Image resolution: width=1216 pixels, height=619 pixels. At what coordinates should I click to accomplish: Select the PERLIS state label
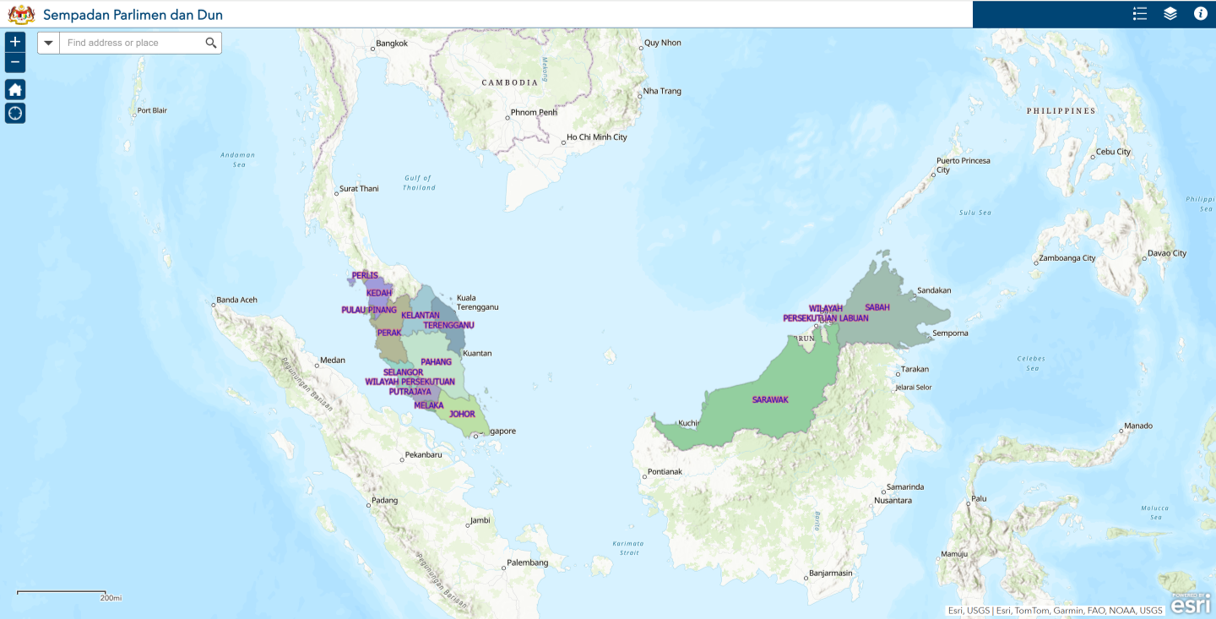[x=365, y=275]
